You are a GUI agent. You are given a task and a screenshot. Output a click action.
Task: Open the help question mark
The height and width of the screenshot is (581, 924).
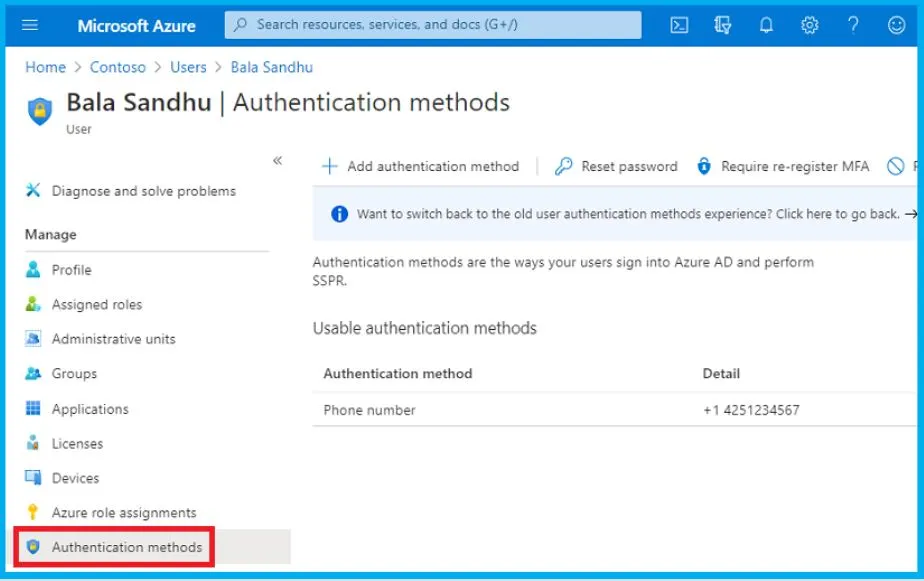(x=853, y=25)
